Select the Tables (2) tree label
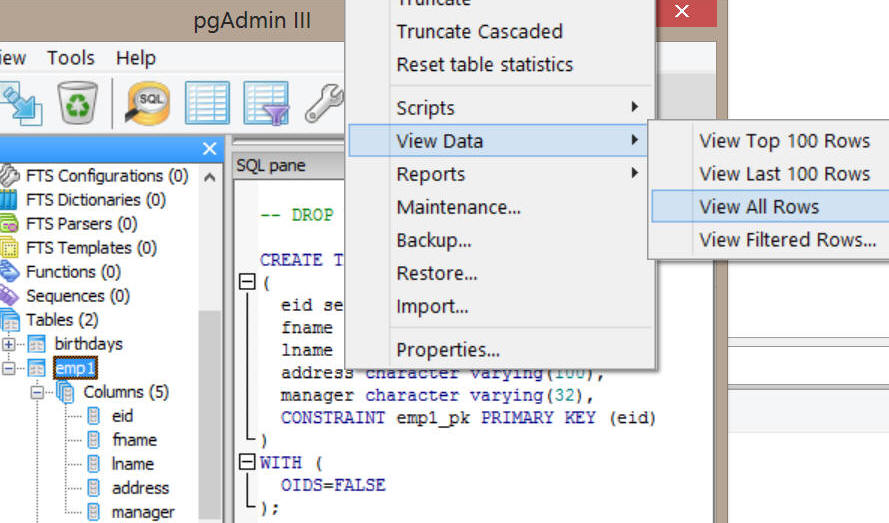Image resolution: width=889 pixels, height=523 pixels. click(x=62, y=320)
